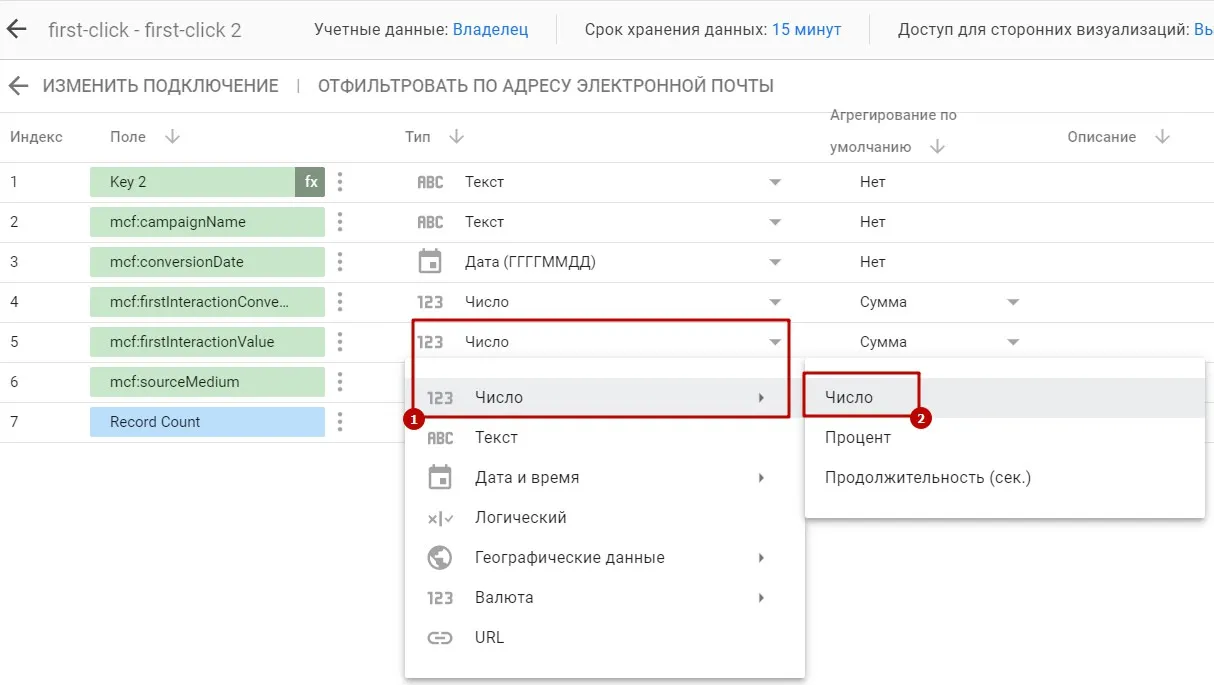This screenshot has height=685, width=1214.
Task: Select Число category in type menu
Action: click(x=605, y=398)
